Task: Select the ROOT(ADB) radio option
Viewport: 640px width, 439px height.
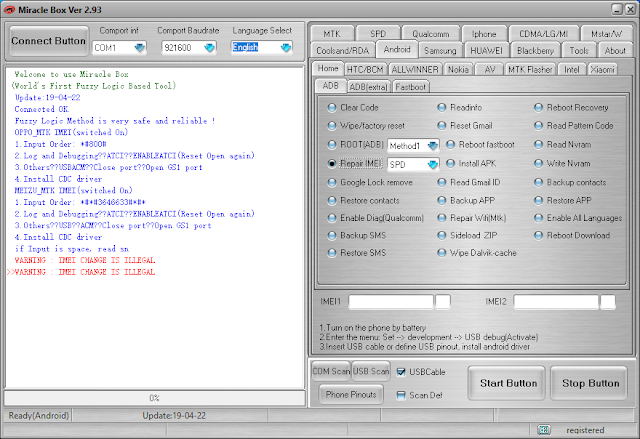Action: (332, 144)
